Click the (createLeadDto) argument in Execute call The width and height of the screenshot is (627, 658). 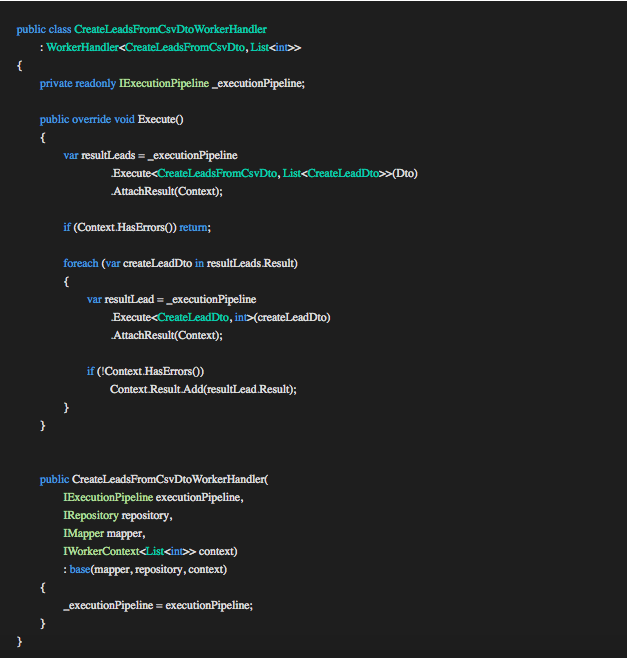coord(293,317)
